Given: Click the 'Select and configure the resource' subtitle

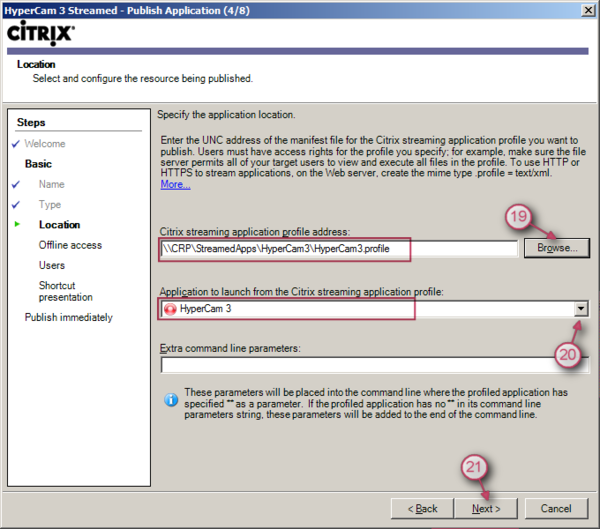Looking at the screenshot, I should 143,78.
